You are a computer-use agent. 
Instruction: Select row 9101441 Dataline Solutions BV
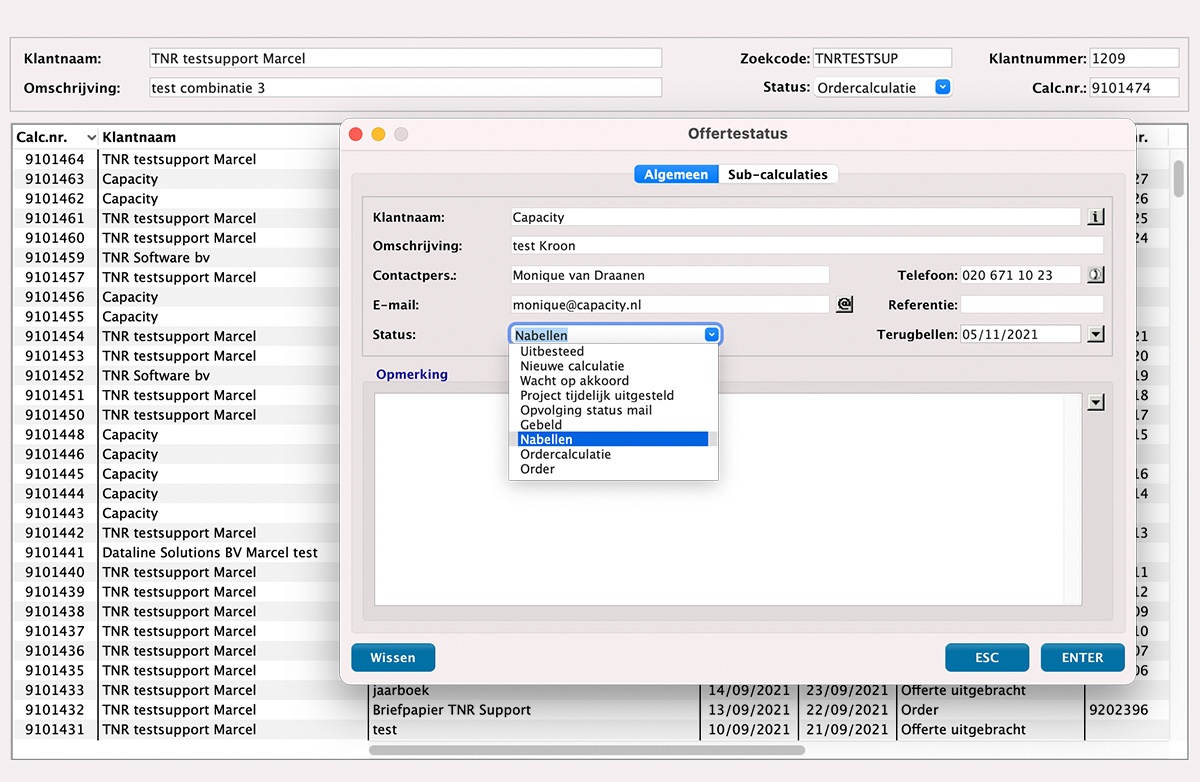(x=210, y=553)
